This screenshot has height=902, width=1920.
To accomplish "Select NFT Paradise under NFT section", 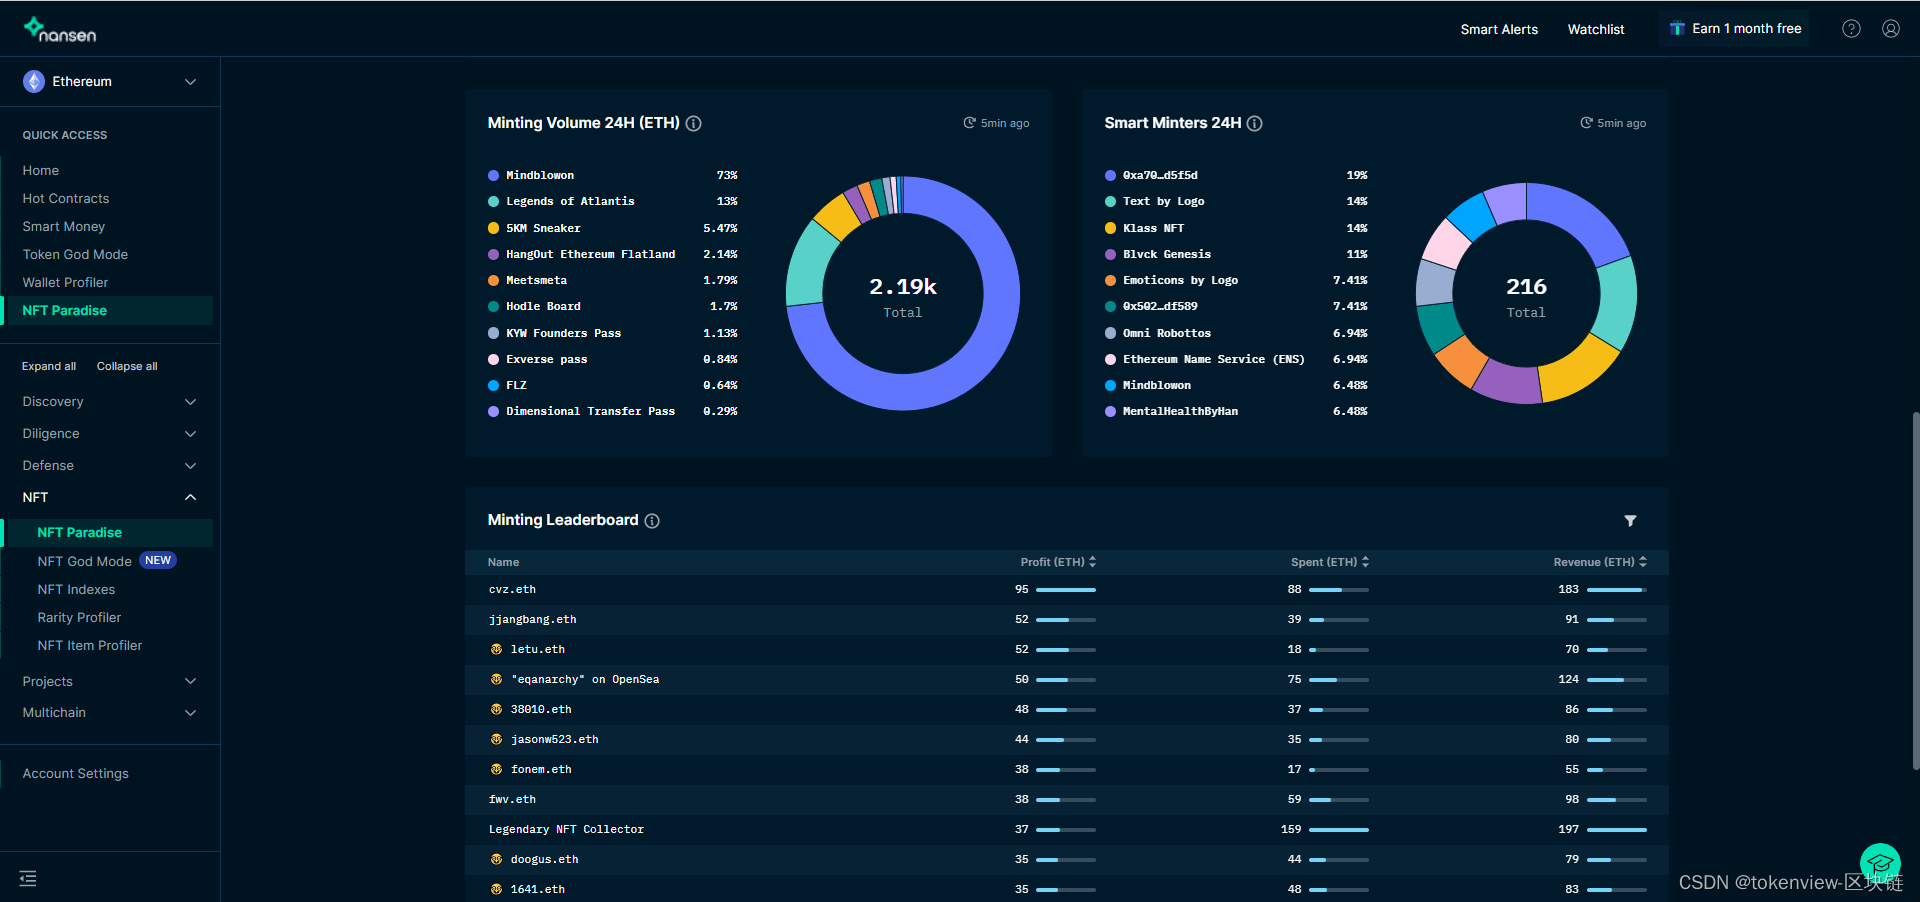I will click(108, 533).
